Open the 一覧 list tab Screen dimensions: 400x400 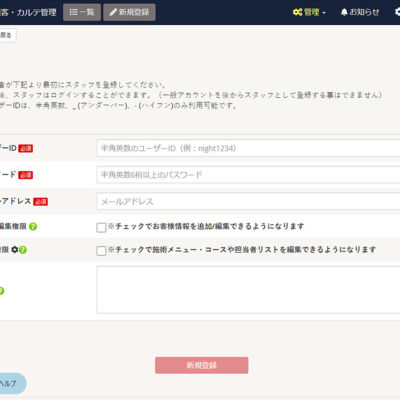[x=82, y=12]
